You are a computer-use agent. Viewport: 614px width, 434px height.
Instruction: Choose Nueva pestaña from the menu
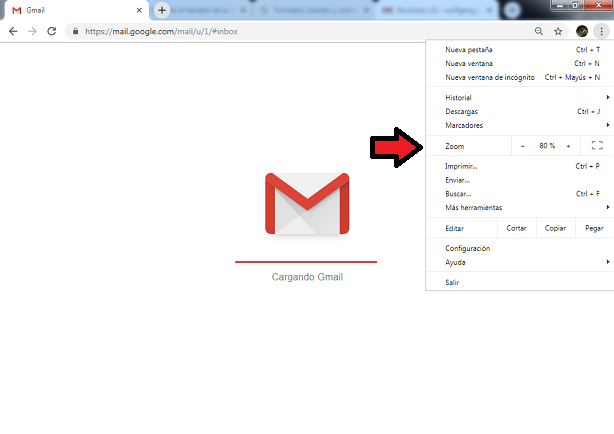pyautogui.click(x=520, y=50)
